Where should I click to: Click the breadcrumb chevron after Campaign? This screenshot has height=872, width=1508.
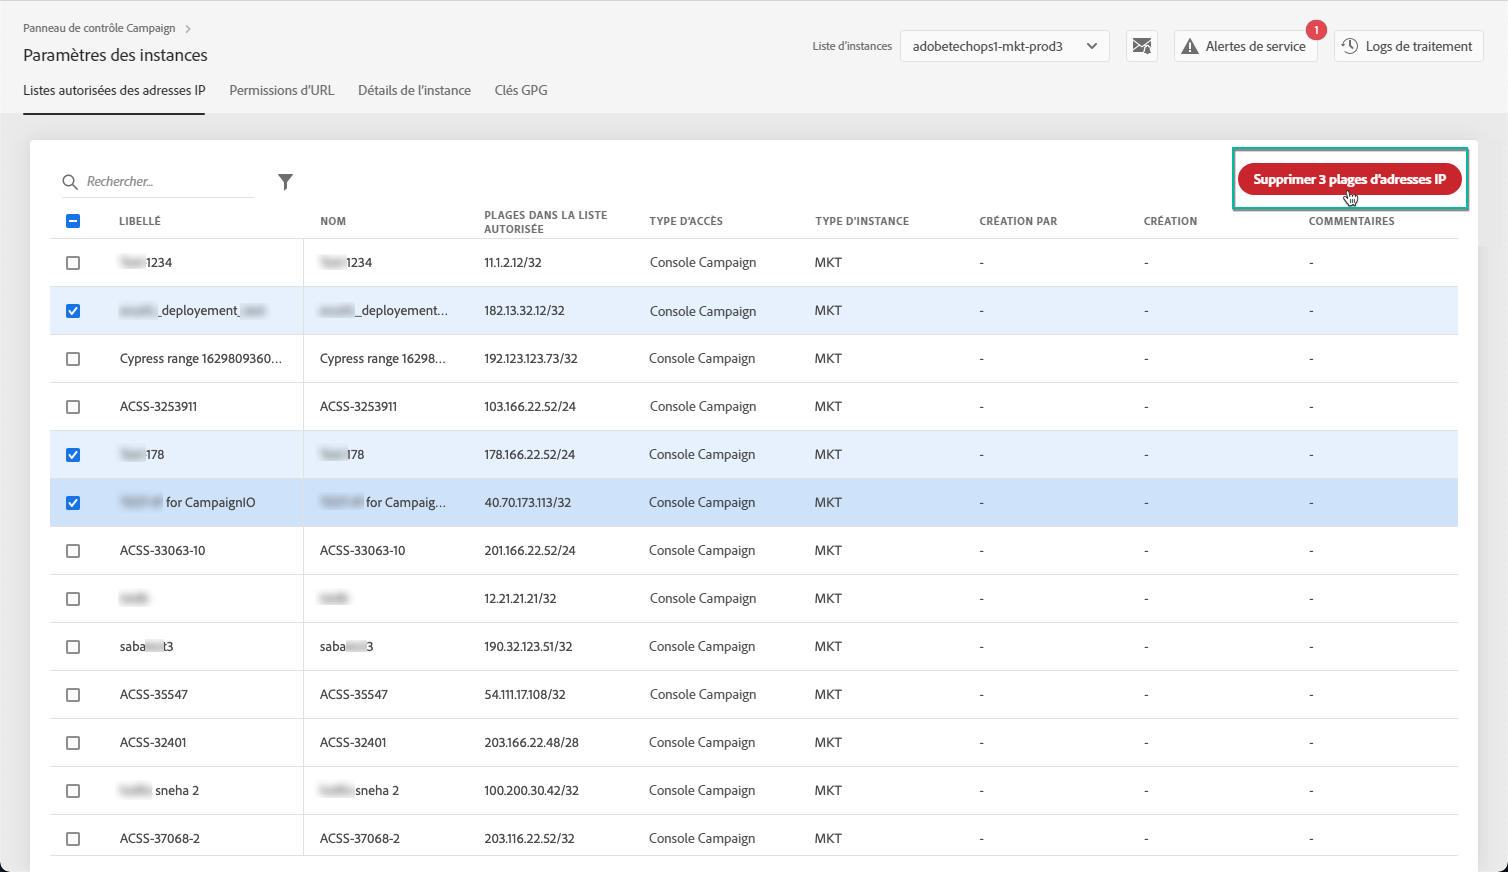coord(188,29)
